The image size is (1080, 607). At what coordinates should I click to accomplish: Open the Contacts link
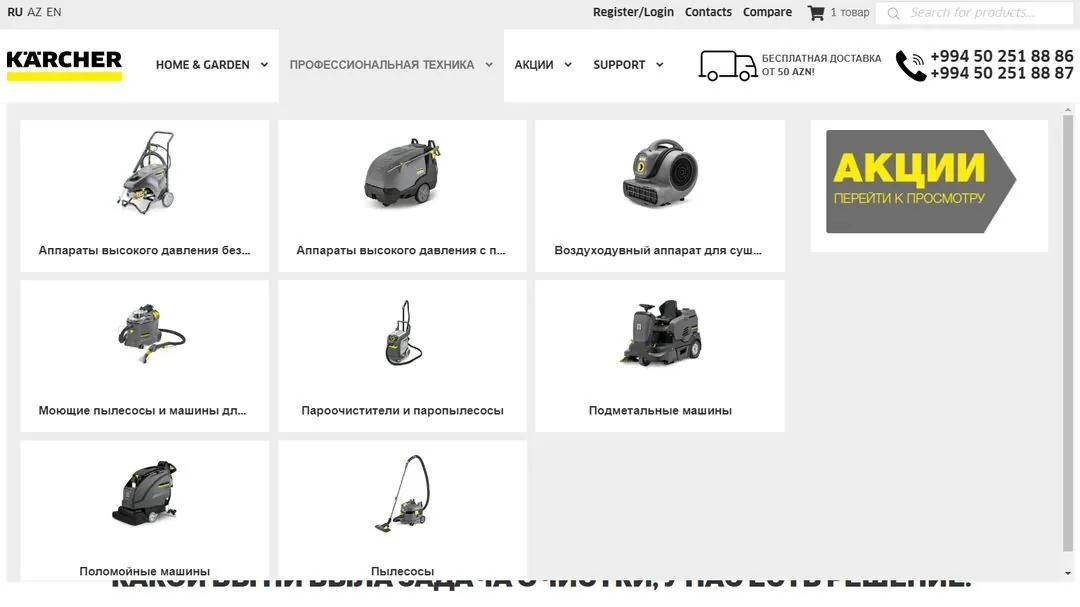point(708,12)
